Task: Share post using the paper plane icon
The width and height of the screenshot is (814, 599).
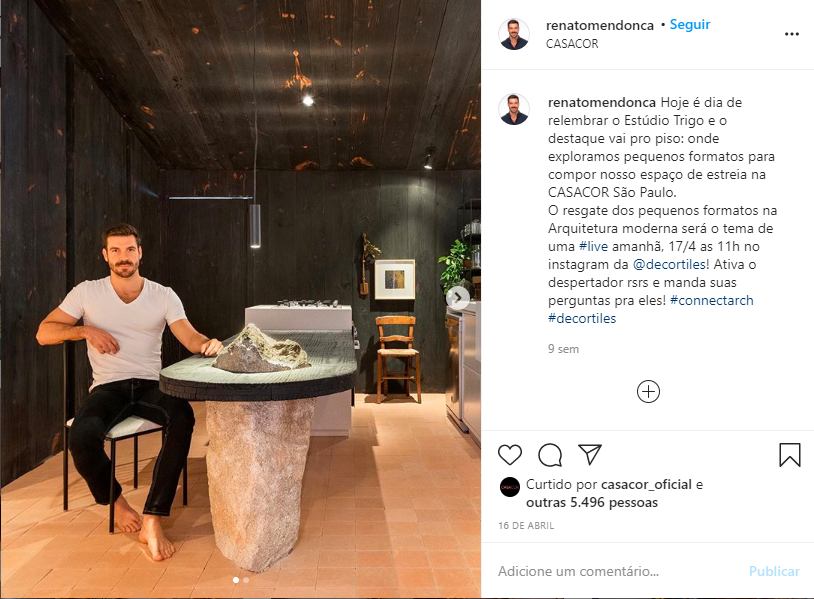Action: pos(590,454)
